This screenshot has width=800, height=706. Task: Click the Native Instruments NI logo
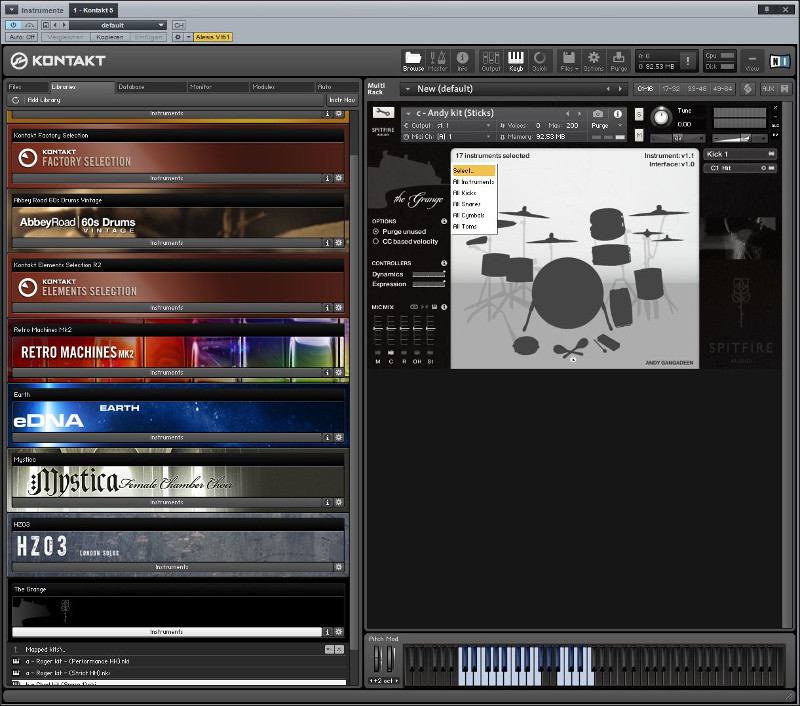[779, 61]
